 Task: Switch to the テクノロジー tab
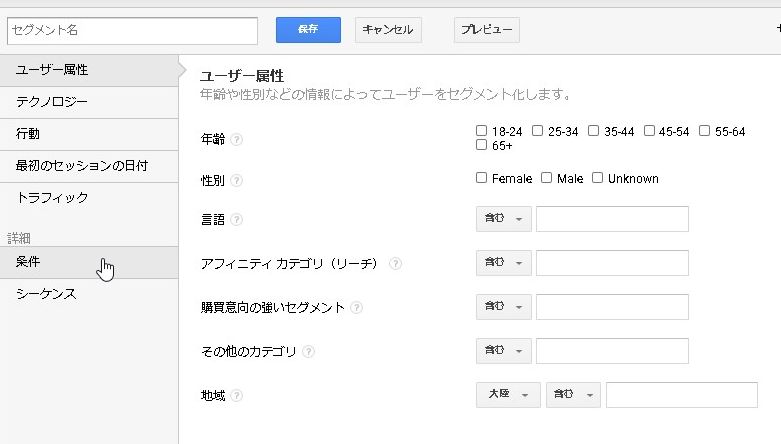(52, 102)
